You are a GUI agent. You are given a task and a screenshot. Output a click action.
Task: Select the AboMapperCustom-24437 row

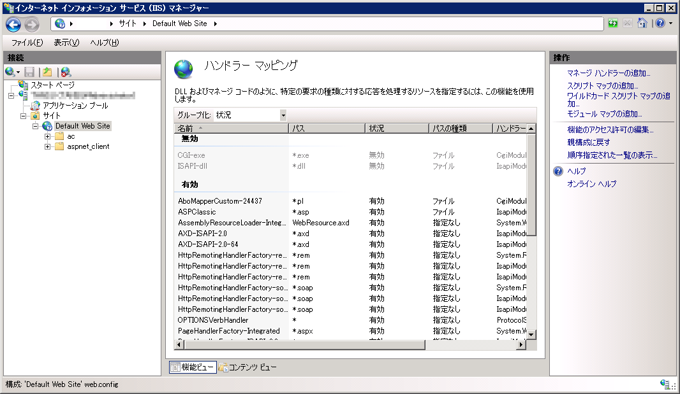(350, 201)
